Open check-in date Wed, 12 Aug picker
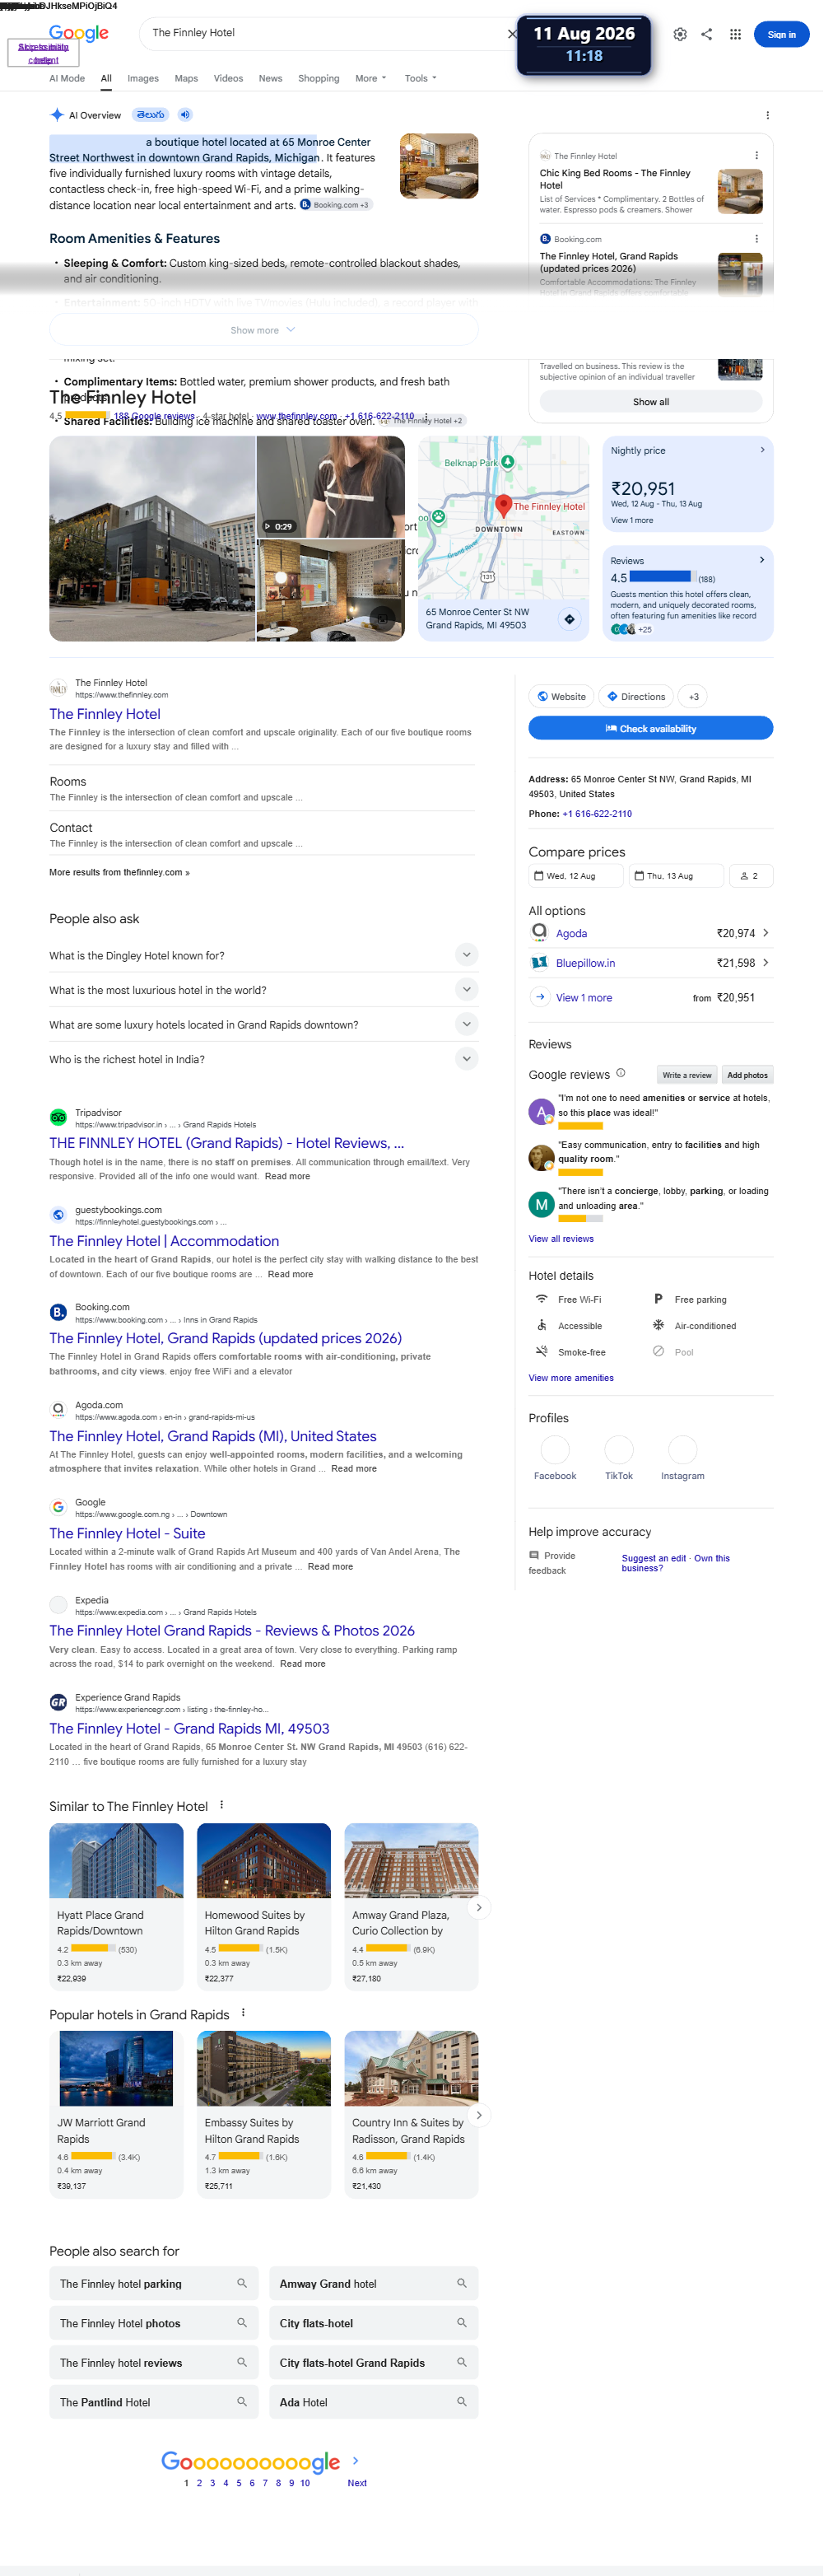The width and height of the screenshot is (833, 2576). tap(575, 876)
